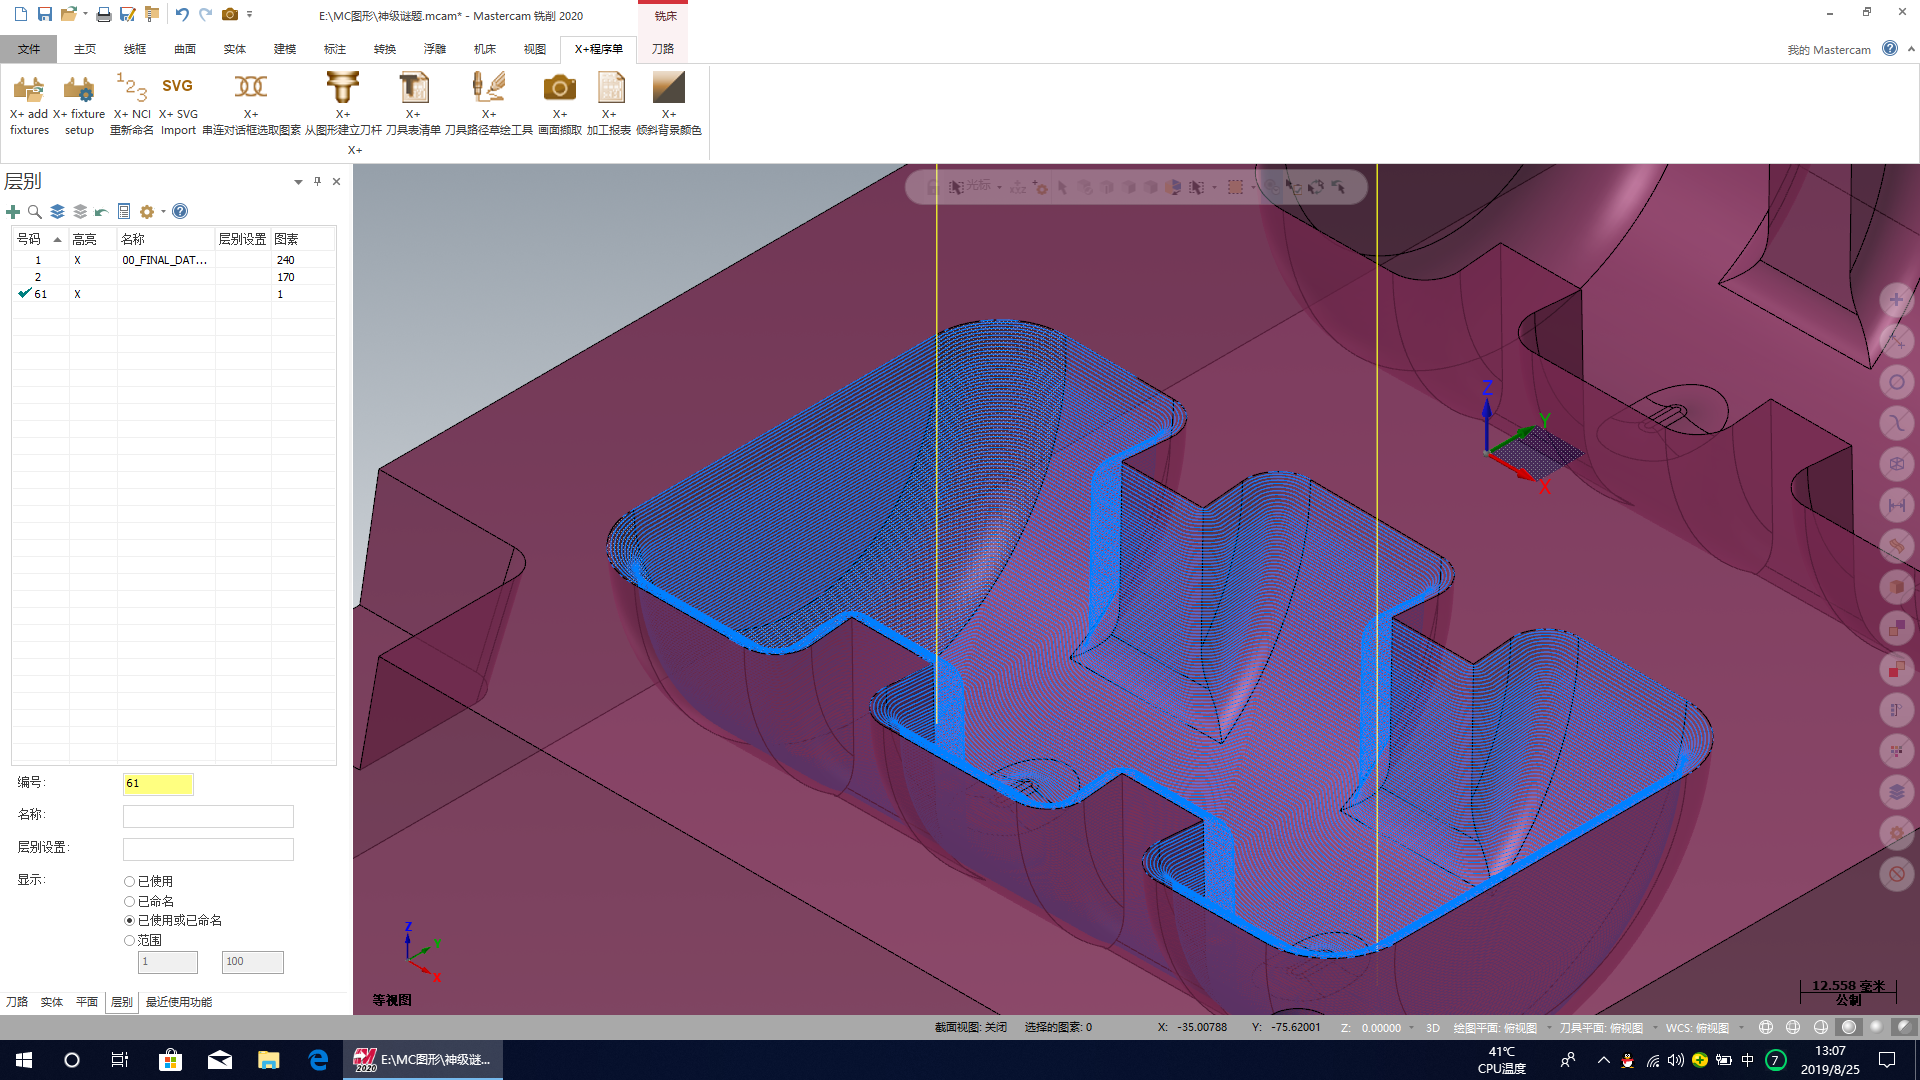Turn all levels on with blue stack icon
Viewport: 1920px width, 1080px height.
click(x=57, y=212)
